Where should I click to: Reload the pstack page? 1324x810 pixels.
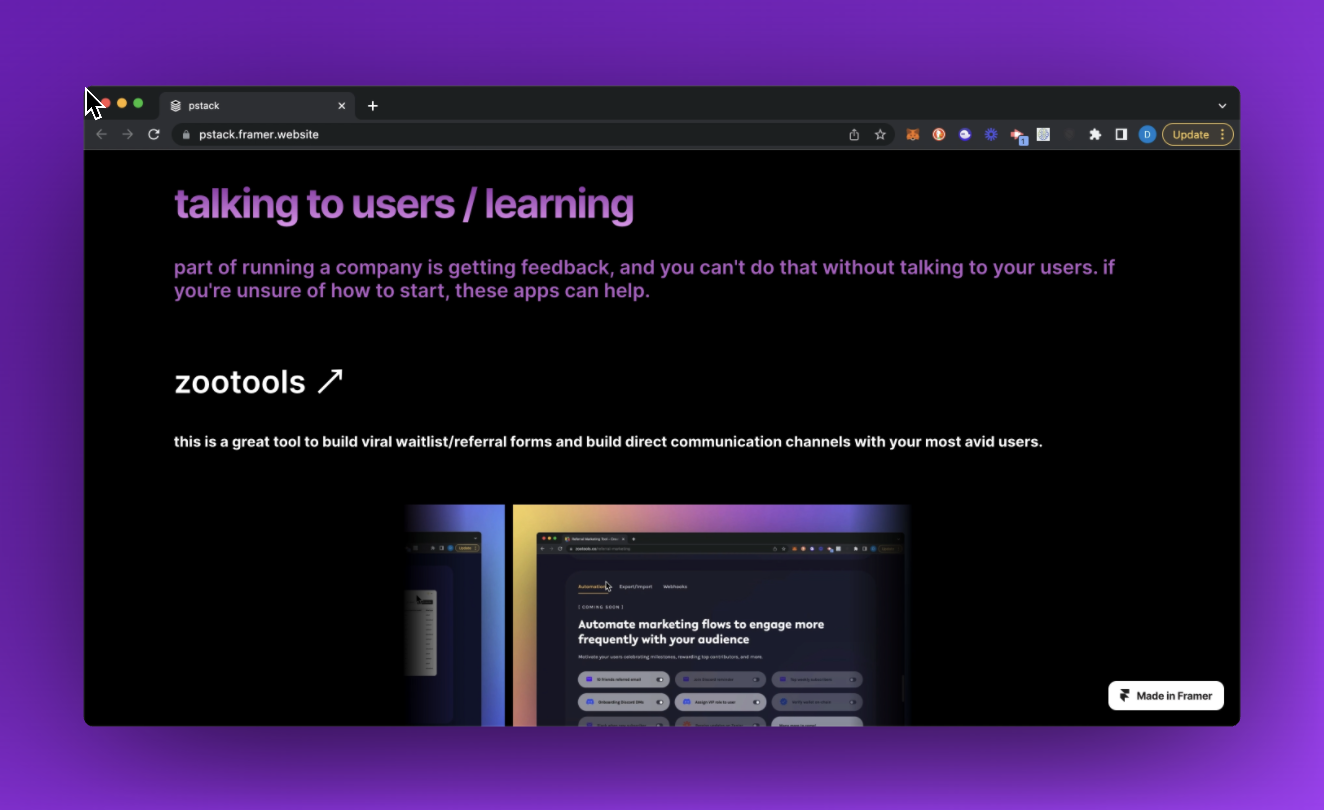pyautogui.click(x=154, y=134)
